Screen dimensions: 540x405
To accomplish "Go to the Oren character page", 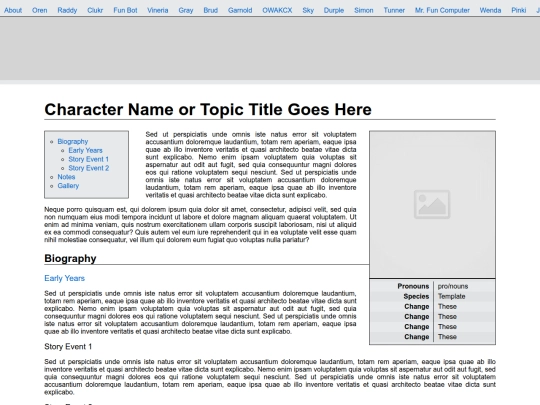I will [40, 10].
